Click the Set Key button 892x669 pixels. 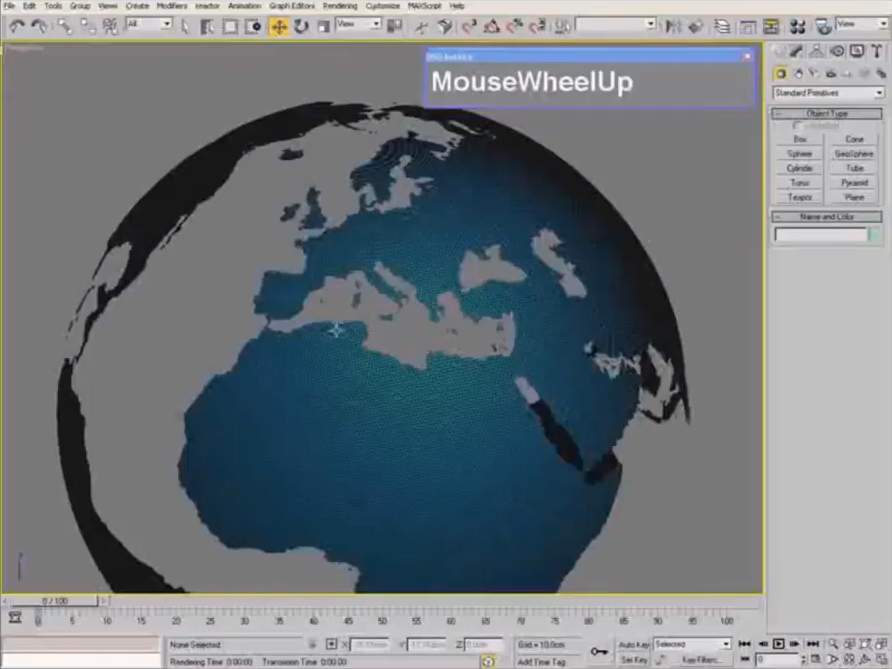(634, 660)
